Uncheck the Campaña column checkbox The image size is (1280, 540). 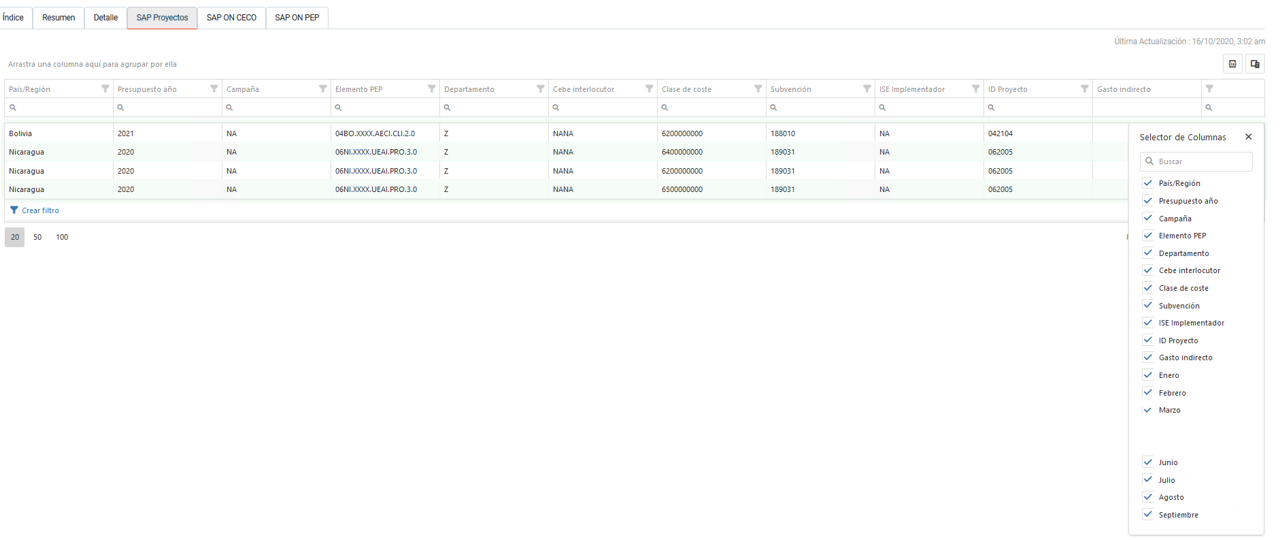tap(1148, 218)
